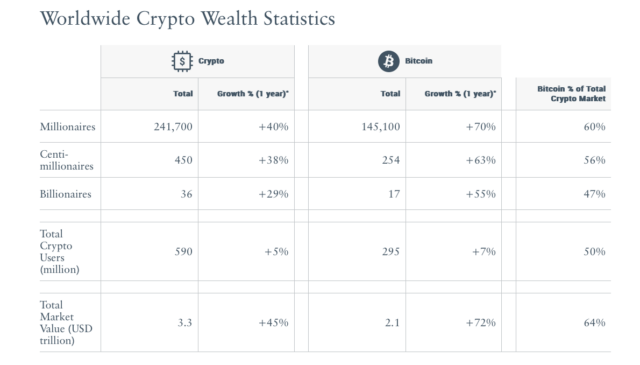Click the Crypto chip dollar icon
This screenshot has height=365, width=640.
click(x=182, y=61)
